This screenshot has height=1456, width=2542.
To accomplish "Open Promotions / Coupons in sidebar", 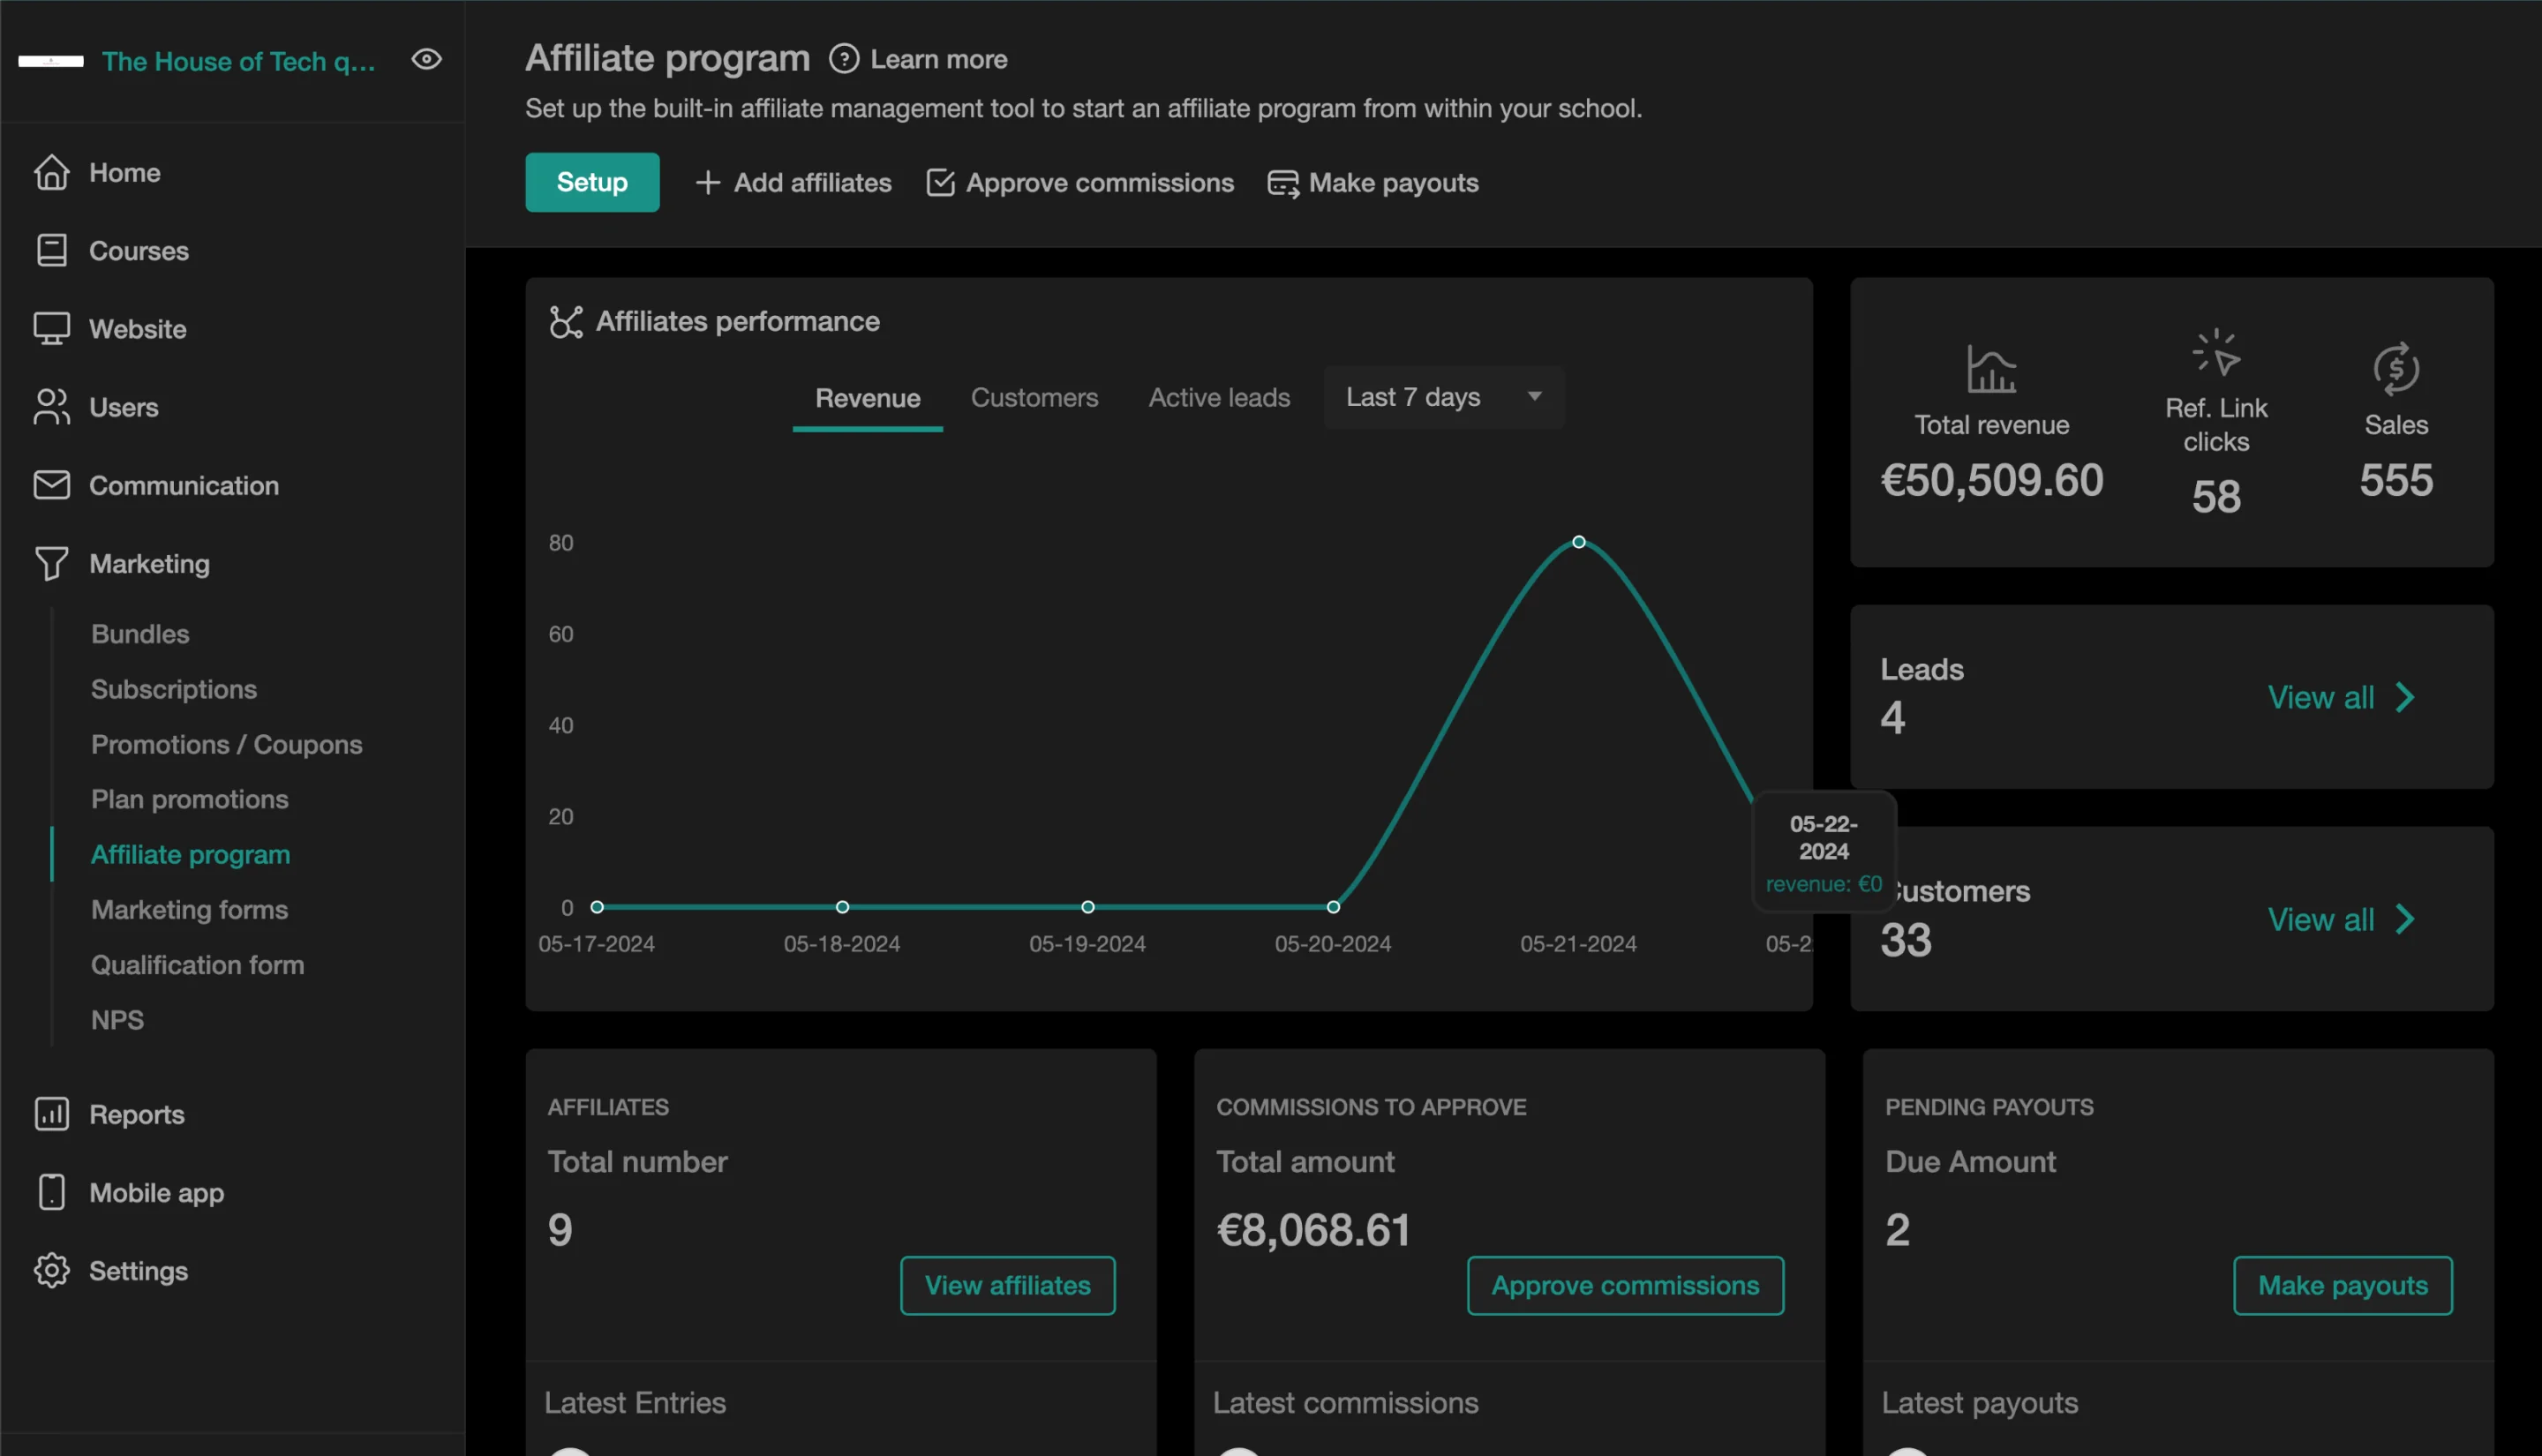I will [x=226, y=744].
